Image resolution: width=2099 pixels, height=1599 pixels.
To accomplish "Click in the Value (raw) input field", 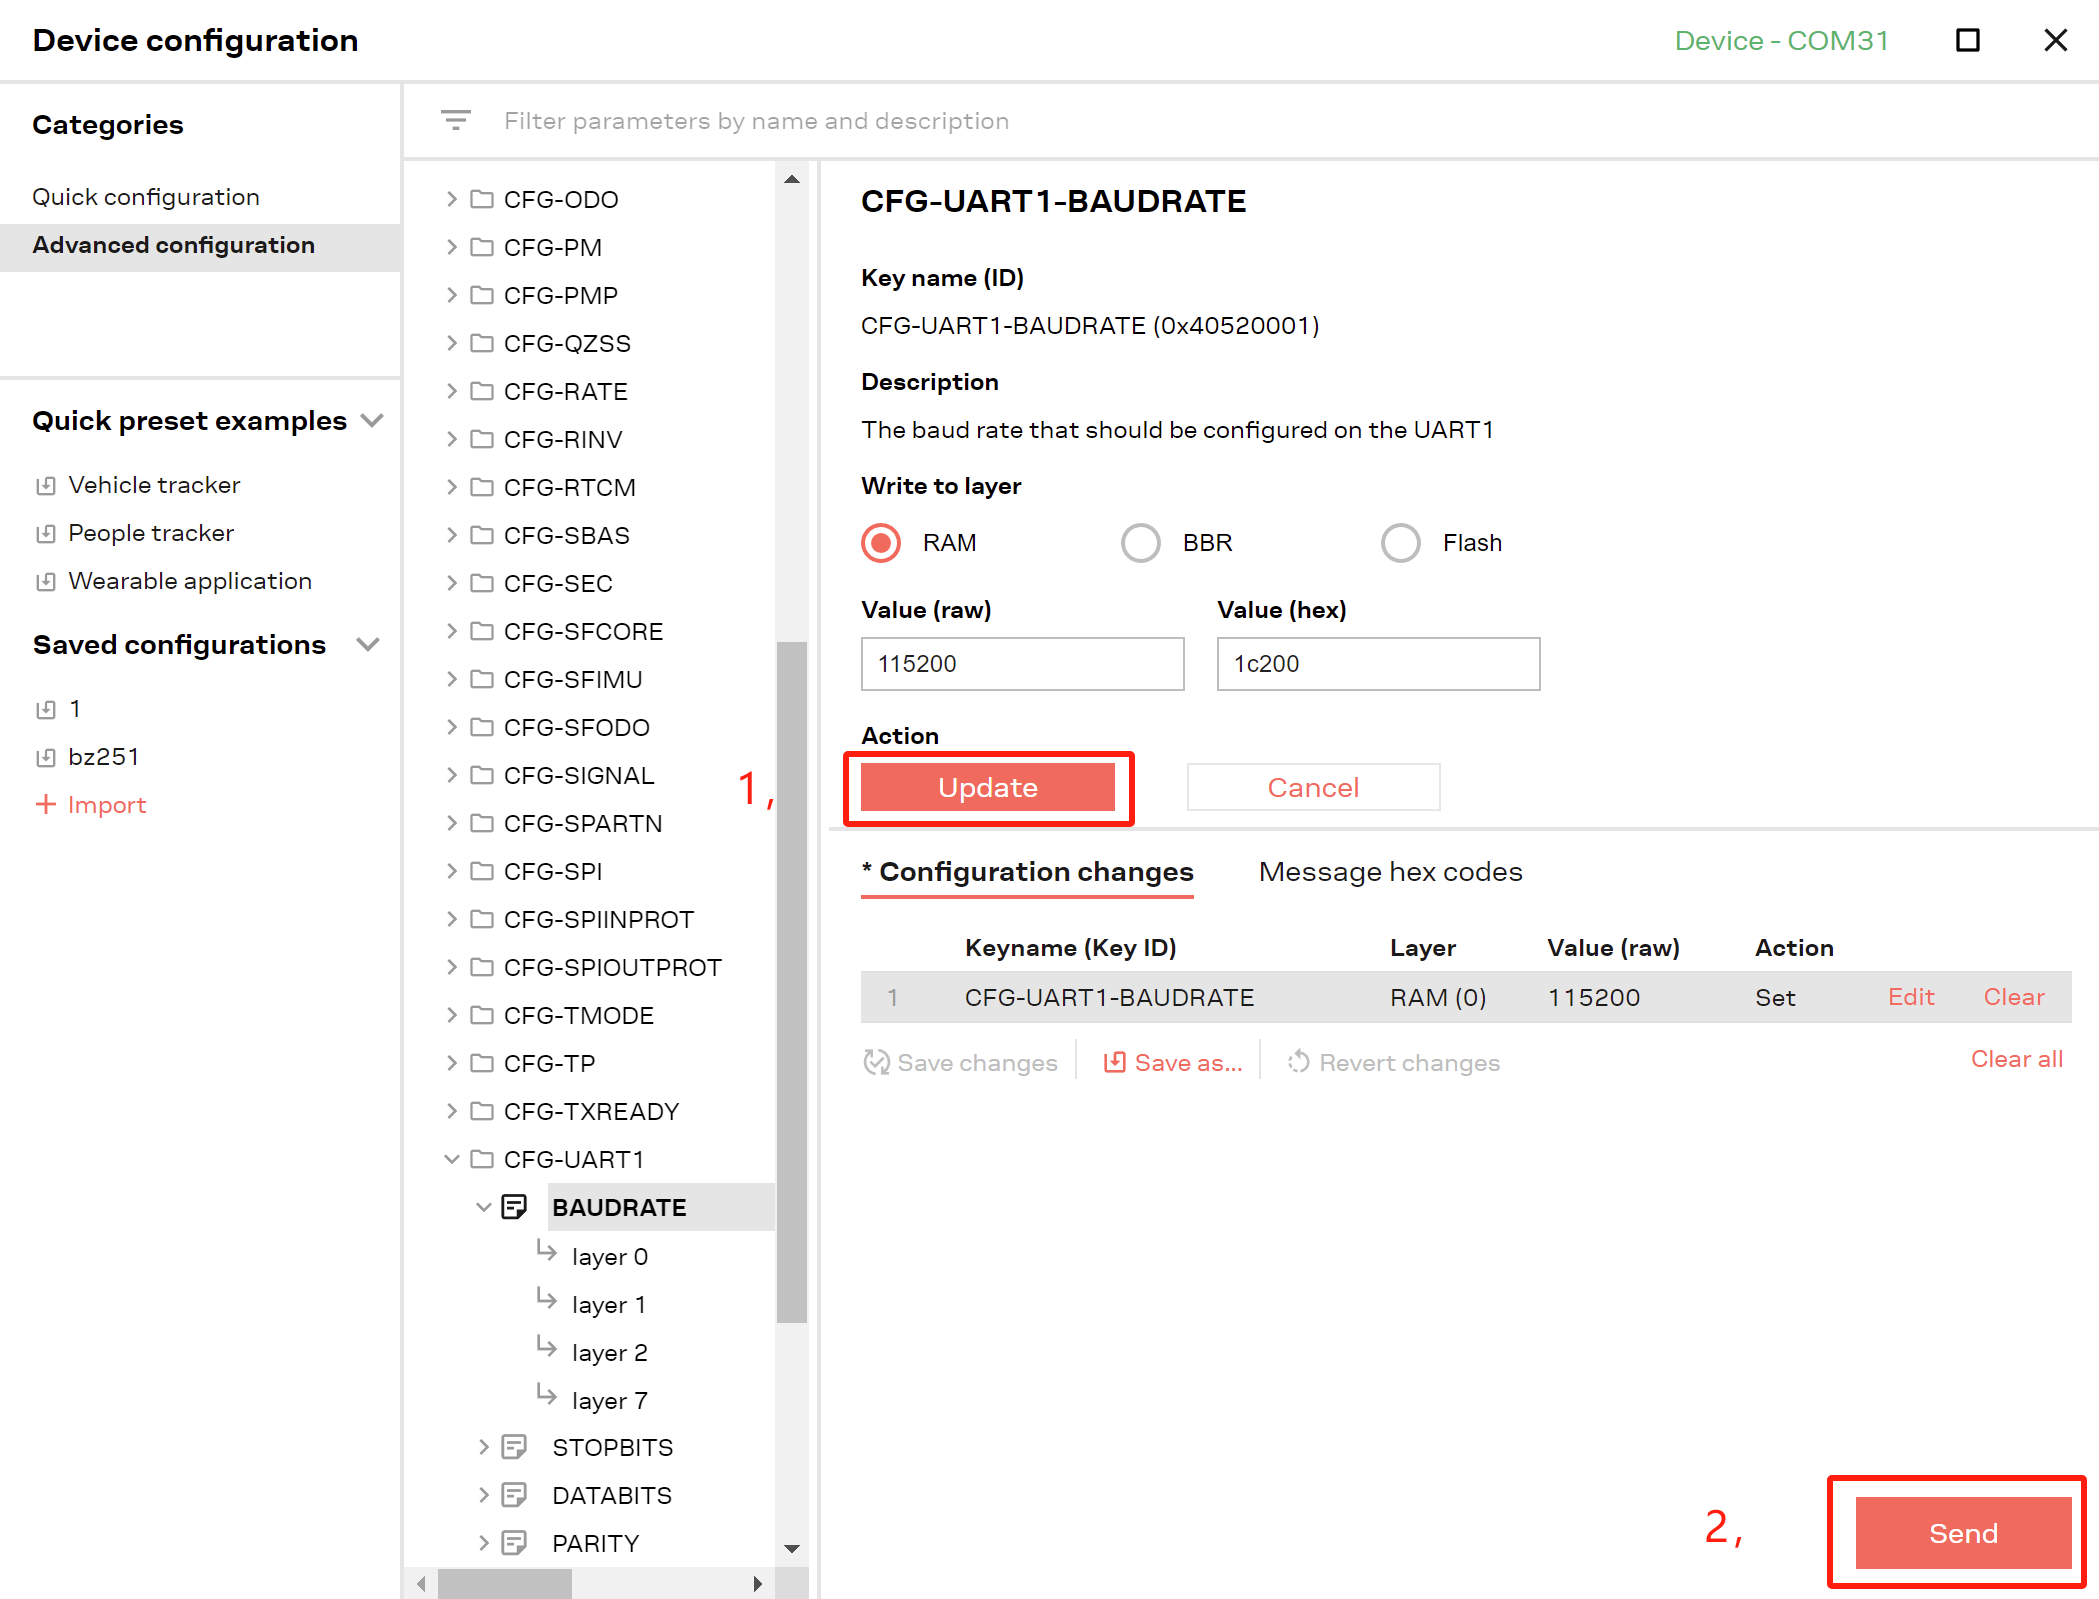I will [x=1022, y=664].
